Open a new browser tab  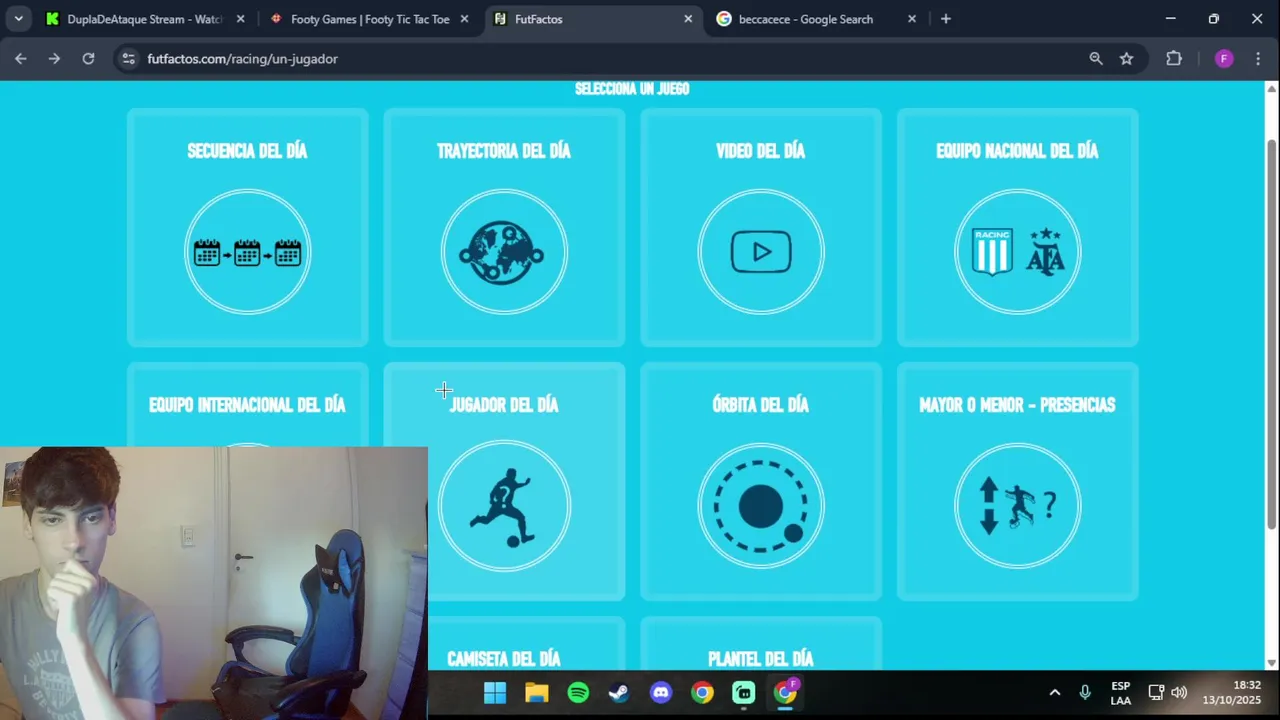946,19
